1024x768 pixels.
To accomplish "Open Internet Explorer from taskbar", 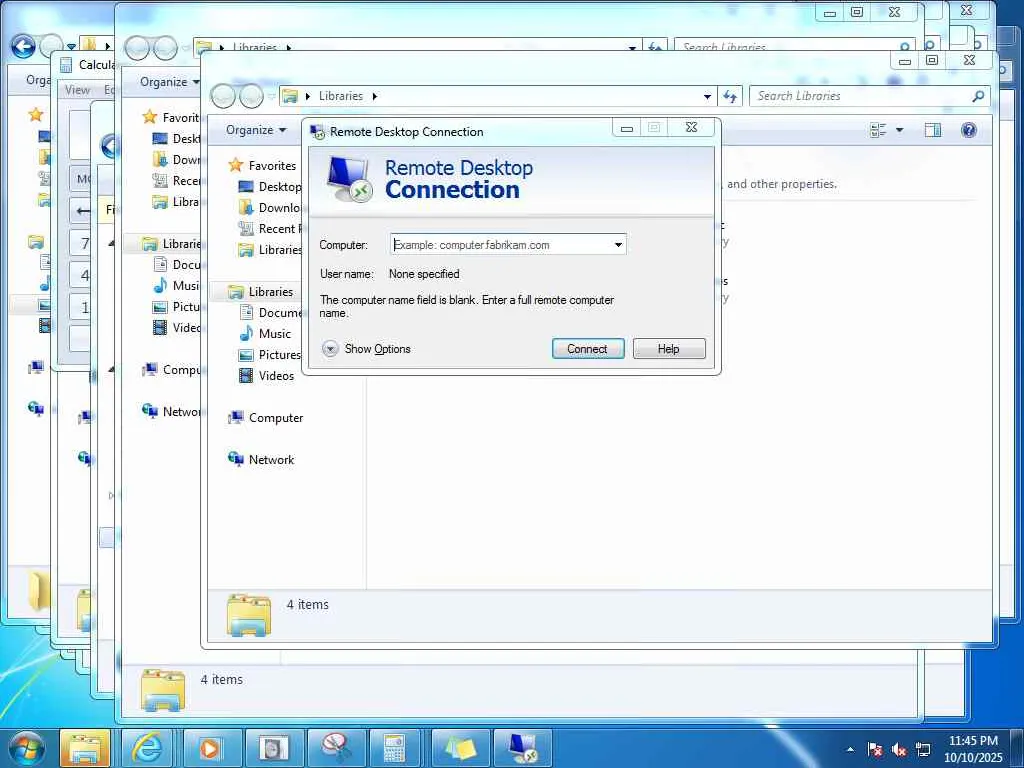I will (x=147, y=748).
